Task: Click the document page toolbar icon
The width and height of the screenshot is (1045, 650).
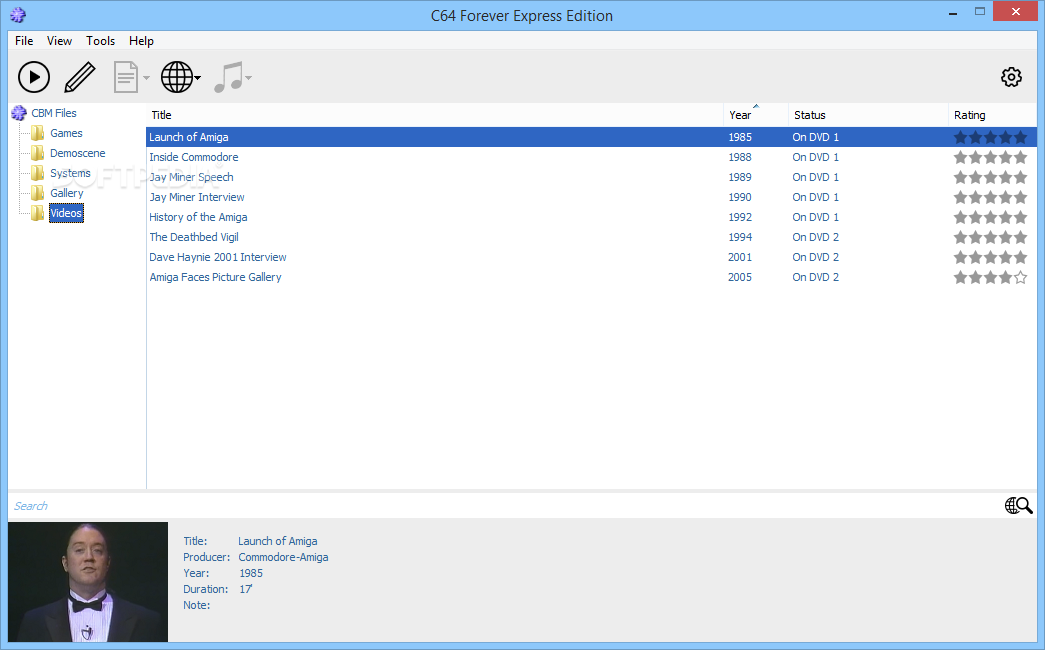Action: point(125,77)
